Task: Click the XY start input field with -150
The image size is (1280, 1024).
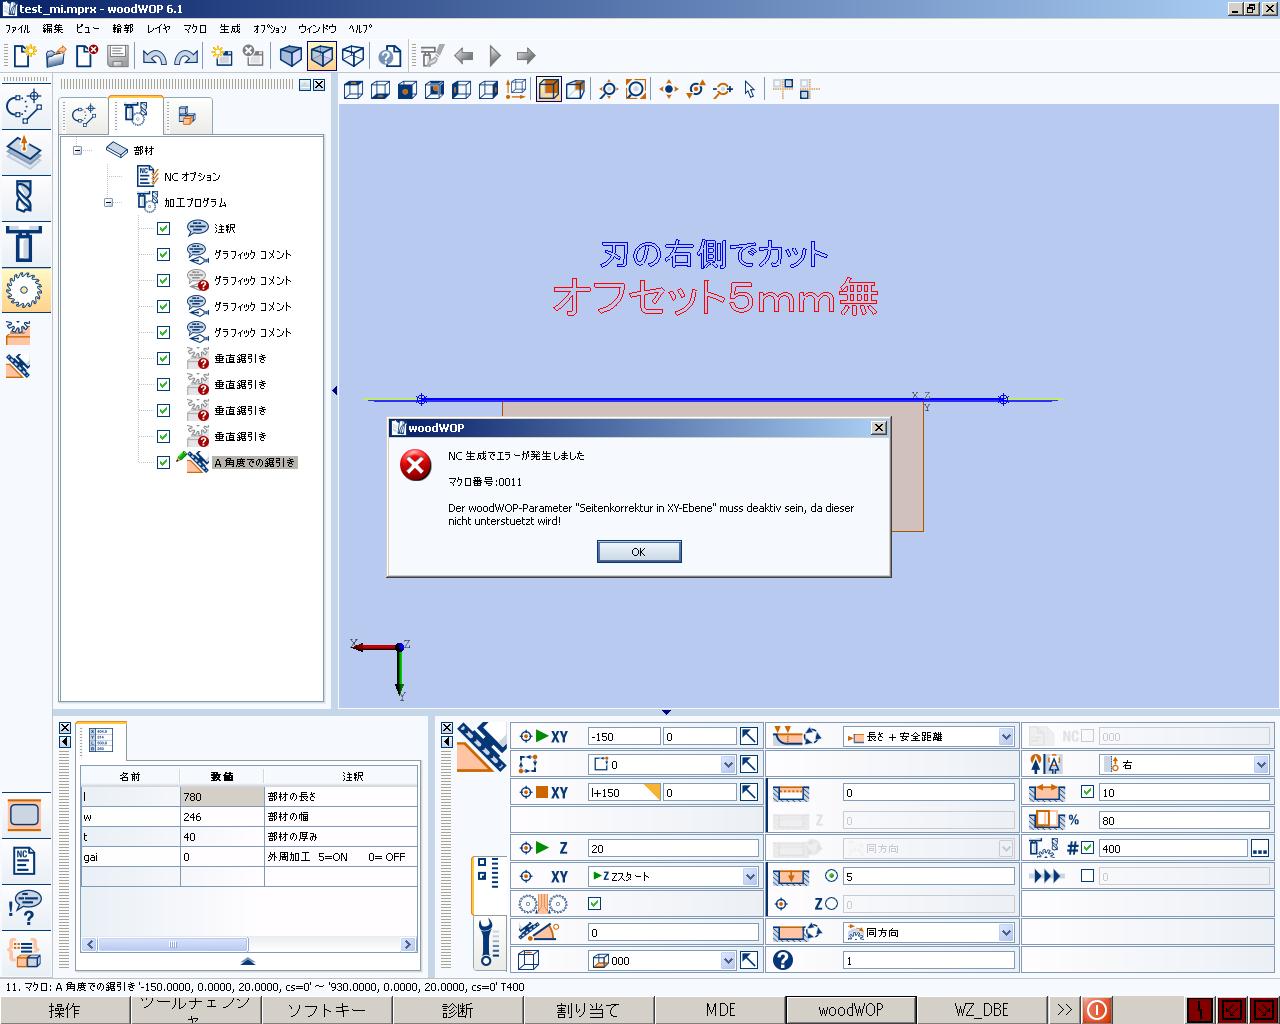Action: pos(624,736)
